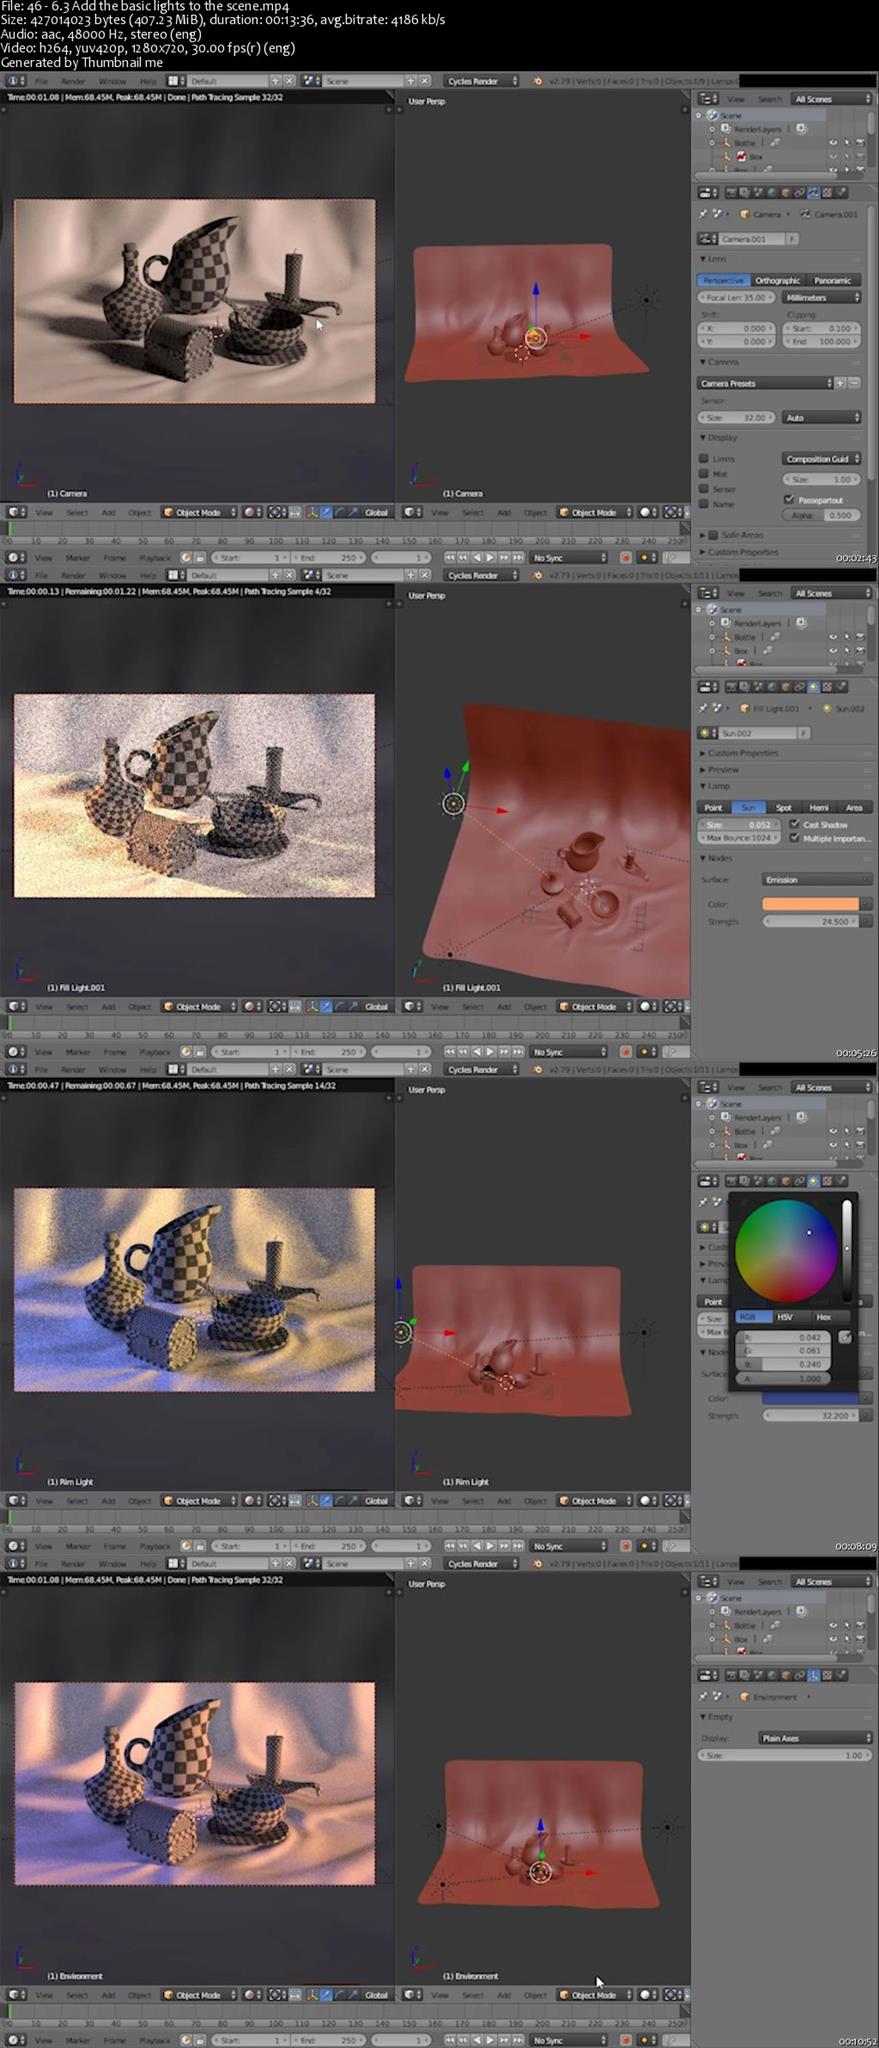This screenshot has height=2048, width=879.
Task: Open the Render properties tab in the Camera.001 panel
Action: (x=732, y=192)
